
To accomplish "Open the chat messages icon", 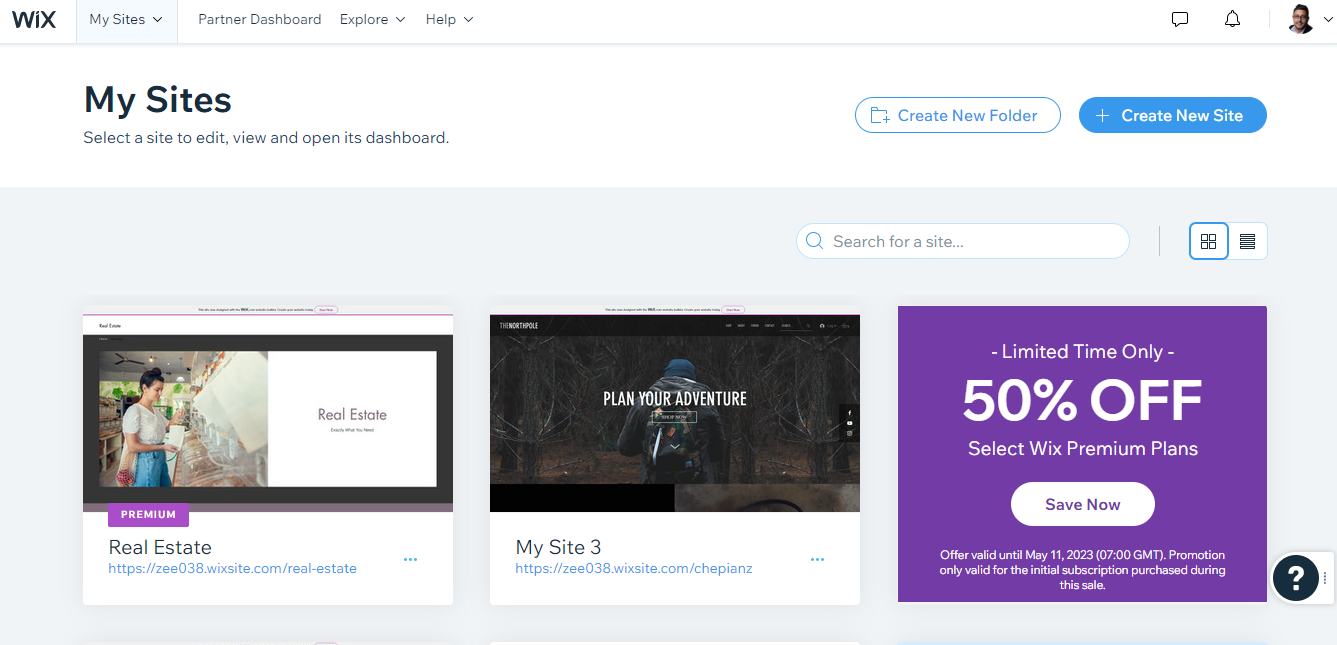I will pyautogui.click(x=1180, y=20).
